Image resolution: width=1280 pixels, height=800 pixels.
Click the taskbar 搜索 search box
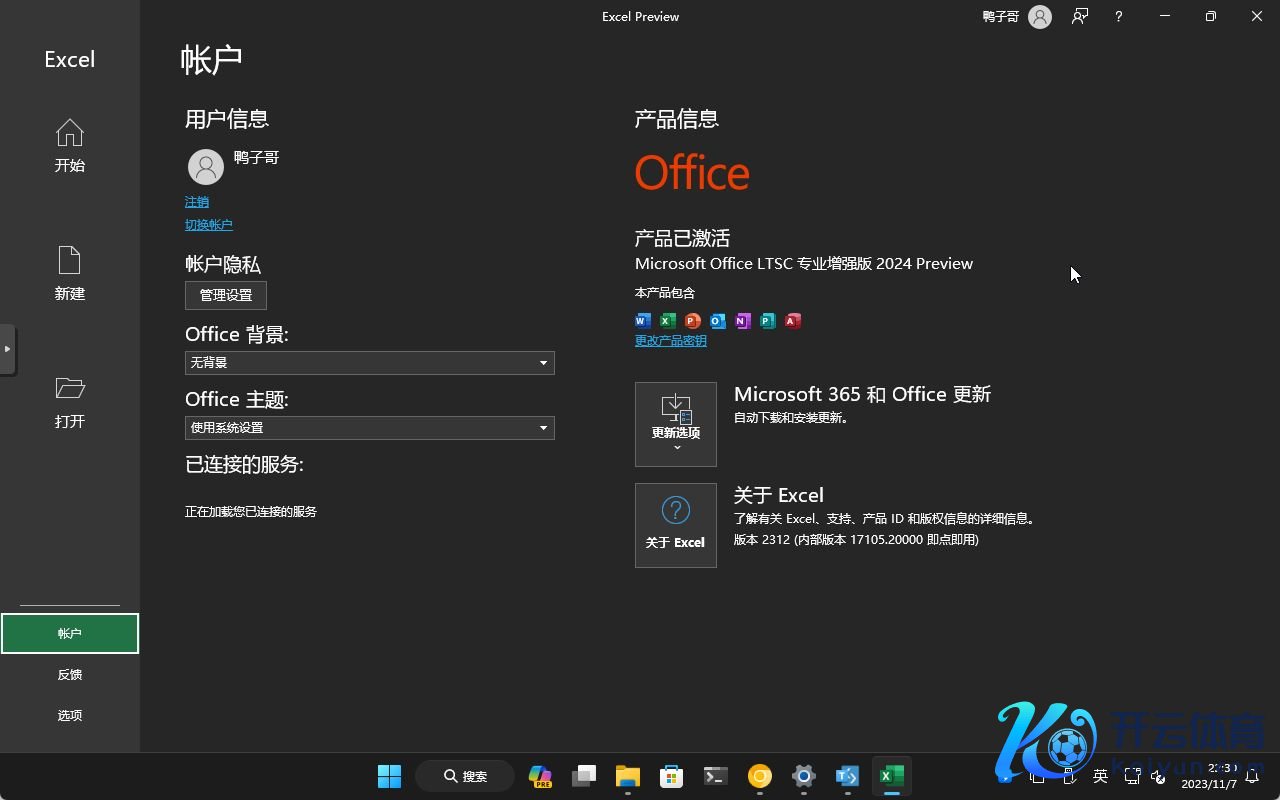pos(465,776)
